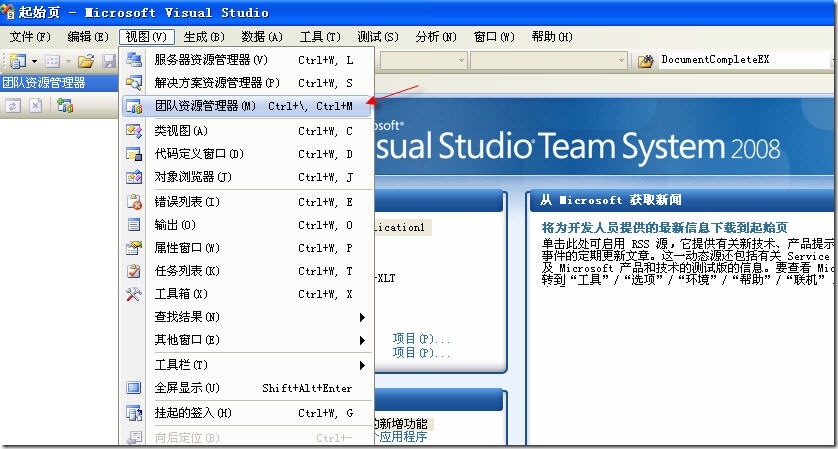Screen dimensions: 838x449
Task: Open the 帮助(H) menu
Action: point(552,37)
